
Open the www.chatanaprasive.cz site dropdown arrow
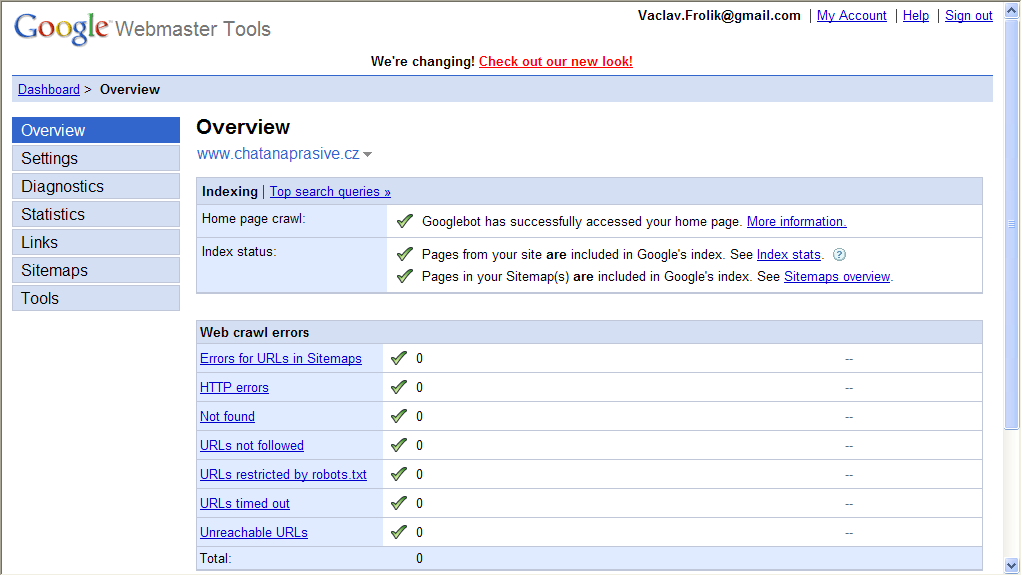click(368, 154)
